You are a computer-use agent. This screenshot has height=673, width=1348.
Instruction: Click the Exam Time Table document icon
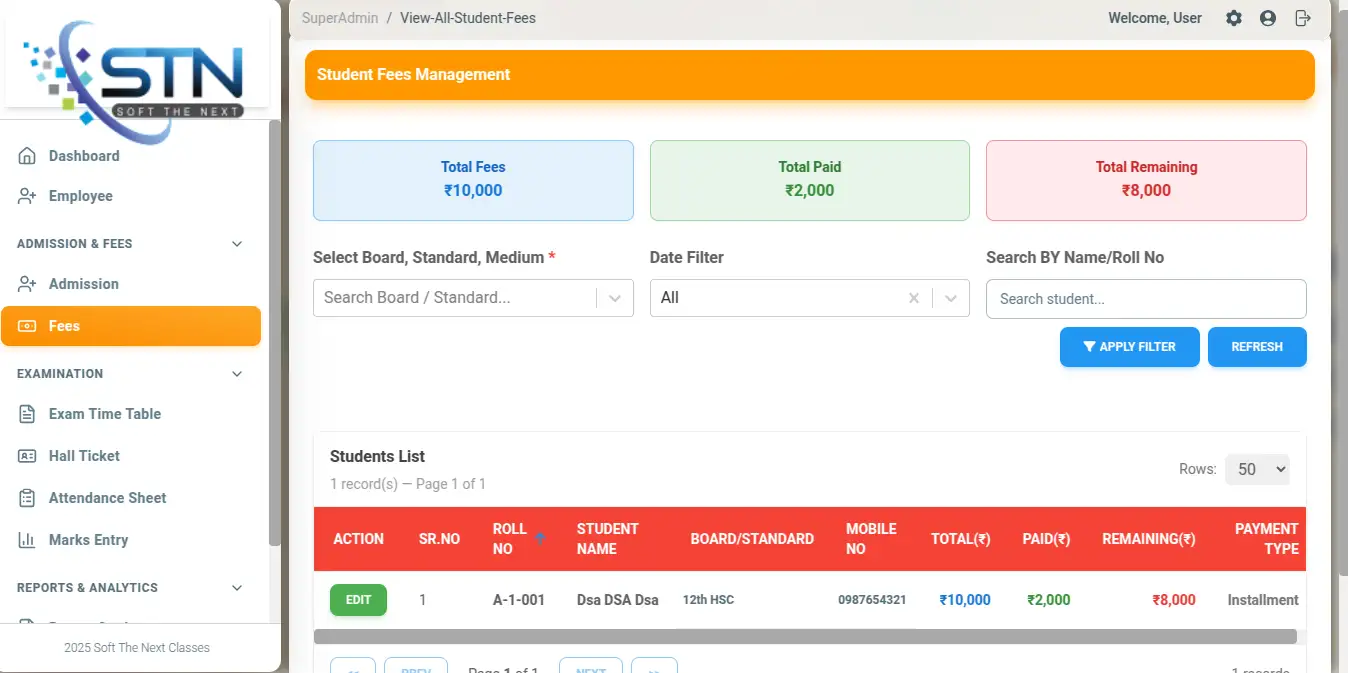27,414
